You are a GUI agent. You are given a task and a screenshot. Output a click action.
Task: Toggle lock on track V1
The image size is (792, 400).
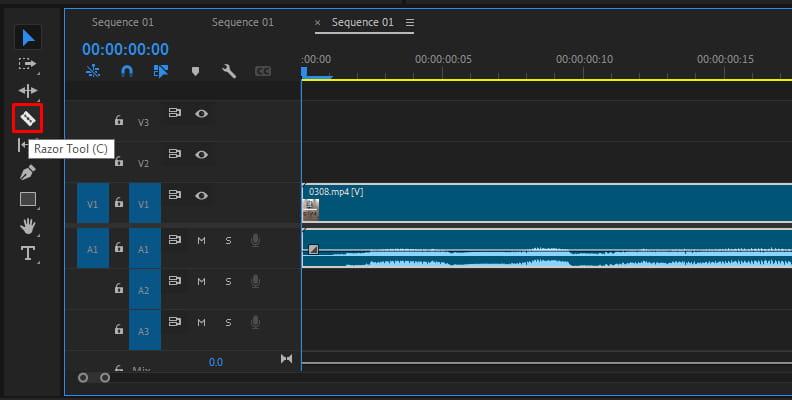pos(119,202)
